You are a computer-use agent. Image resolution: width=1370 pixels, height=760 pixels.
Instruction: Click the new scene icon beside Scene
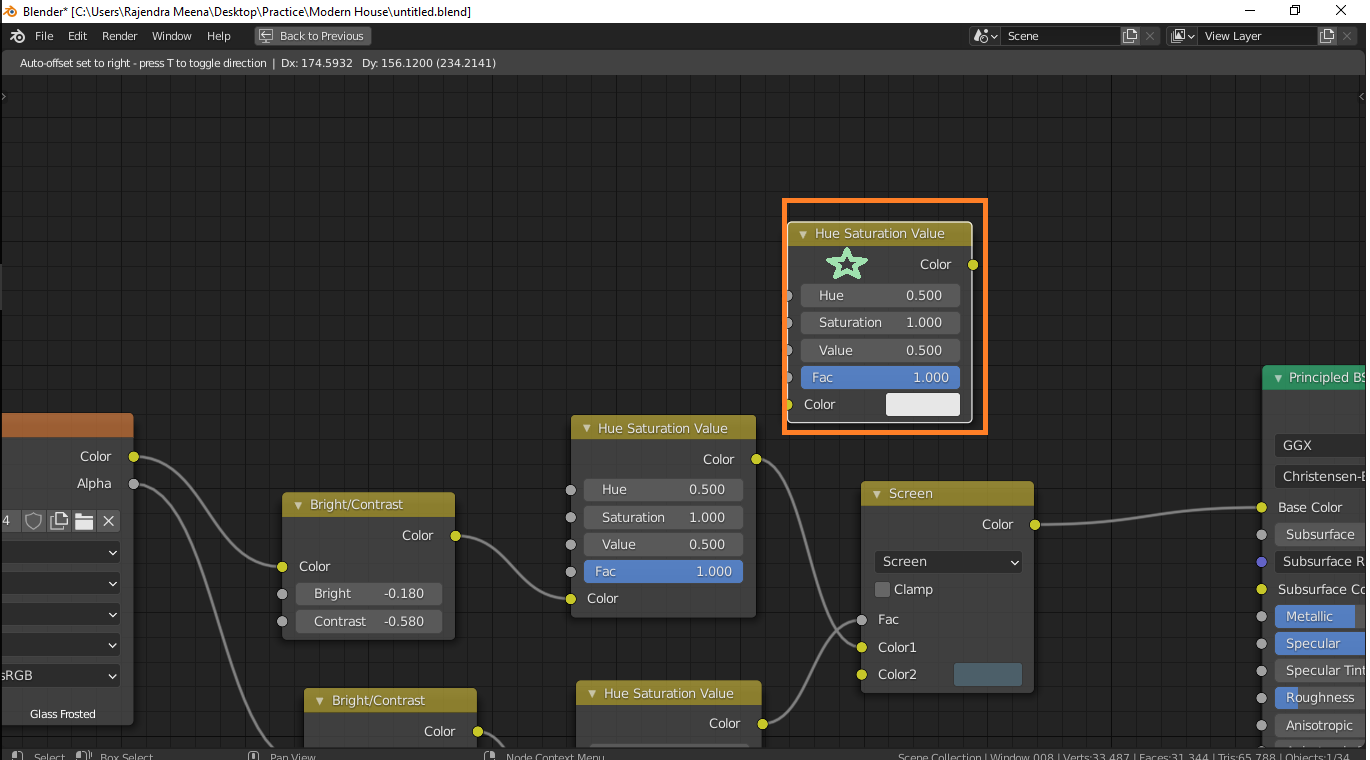pos(1130,36)
